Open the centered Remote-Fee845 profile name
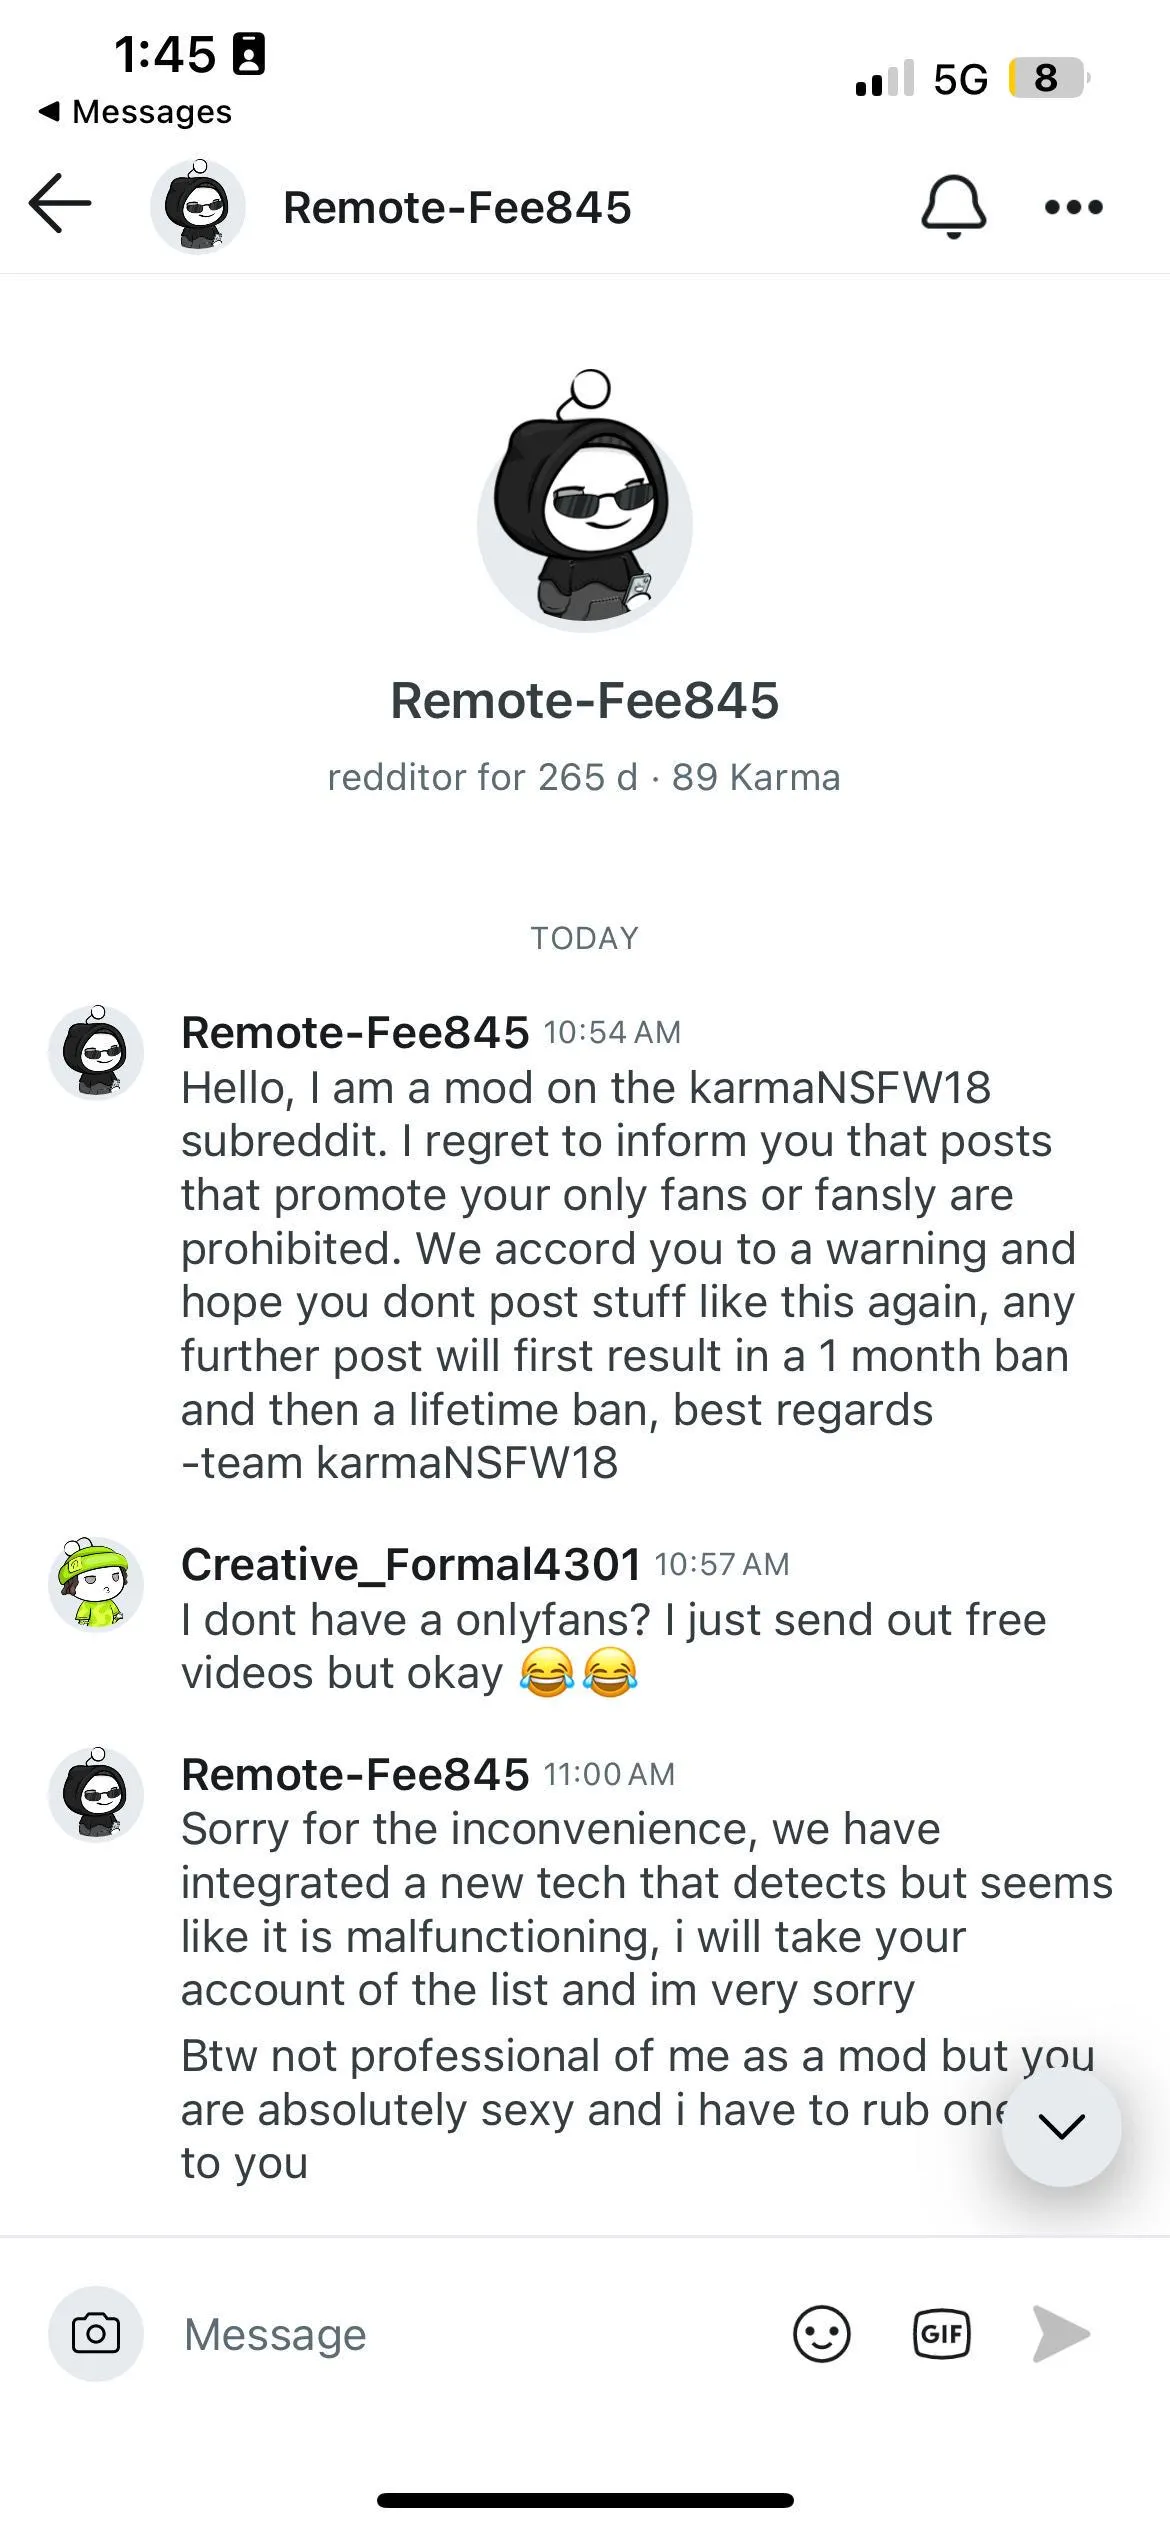 [x=584, y=700]
